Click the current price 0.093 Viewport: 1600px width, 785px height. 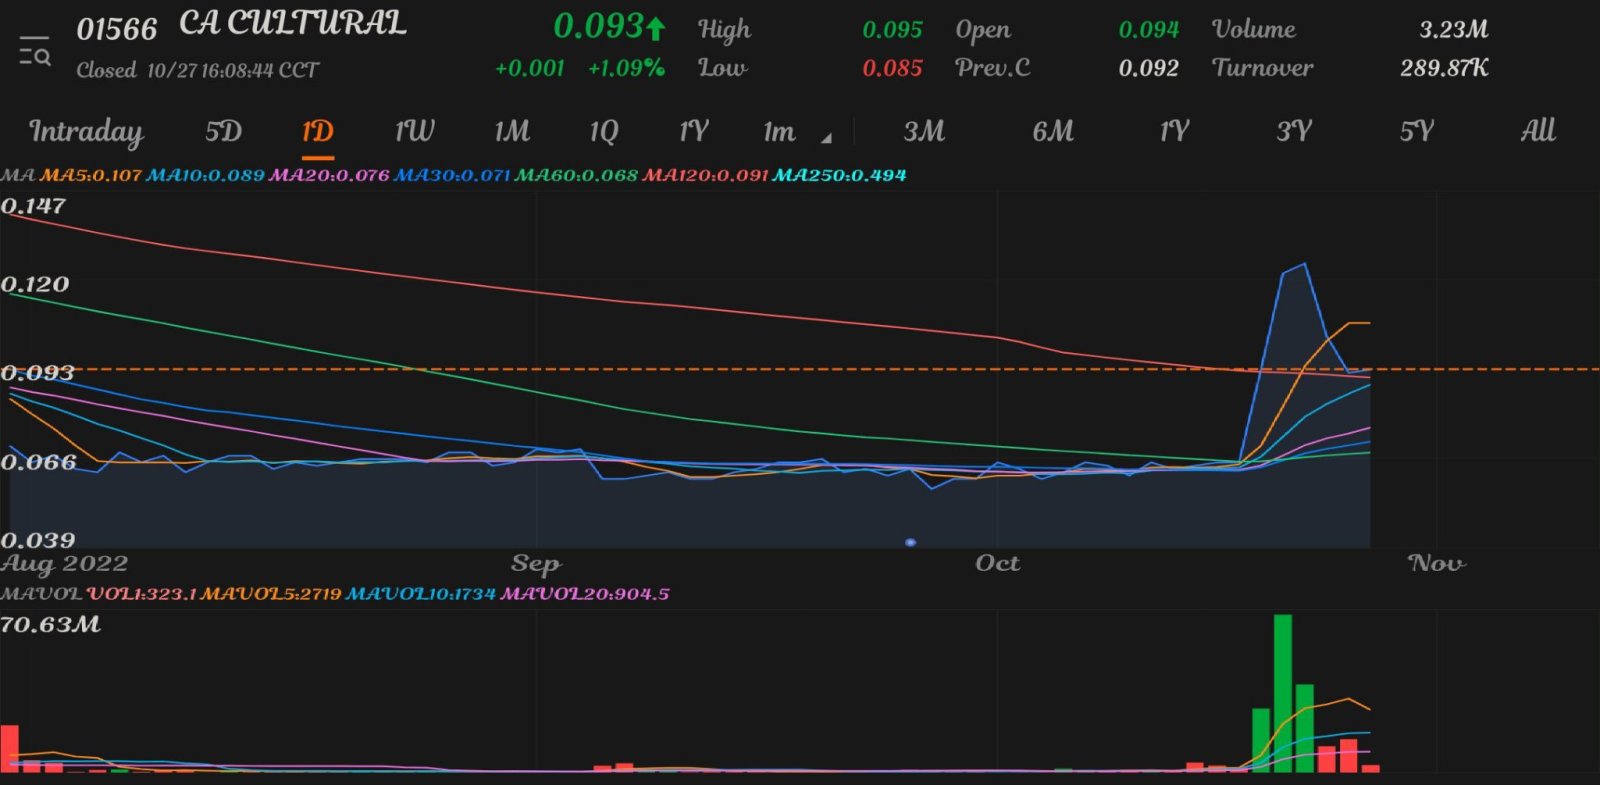pos(598,26)
